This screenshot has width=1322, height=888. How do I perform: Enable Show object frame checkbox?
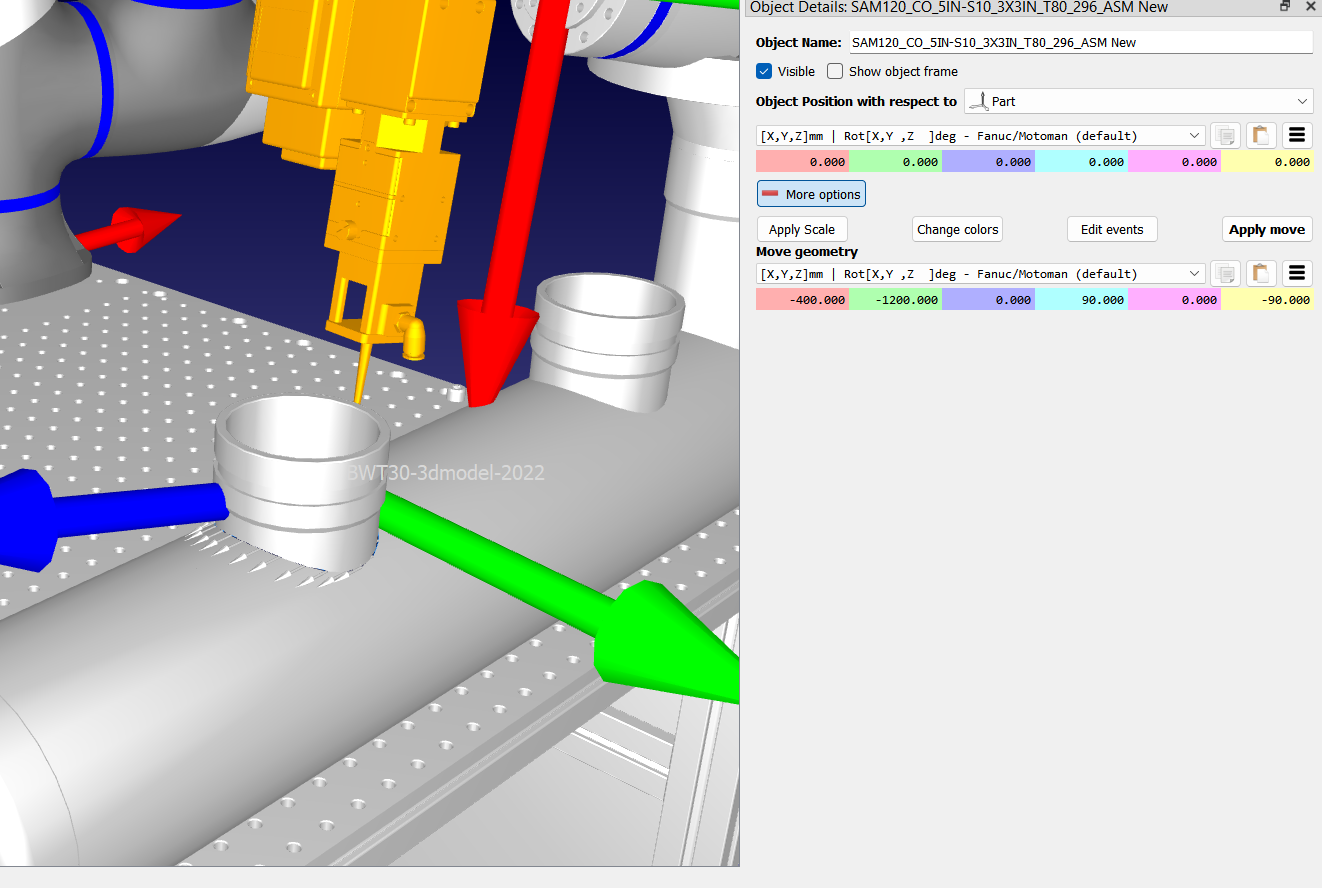[x=835, y=71]
